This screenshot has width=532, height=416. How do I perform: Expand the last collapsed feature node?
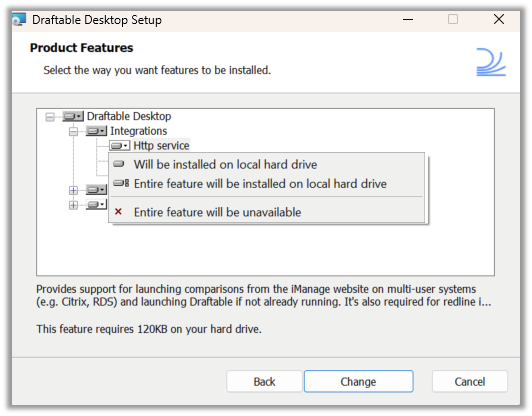click(73, 205)
